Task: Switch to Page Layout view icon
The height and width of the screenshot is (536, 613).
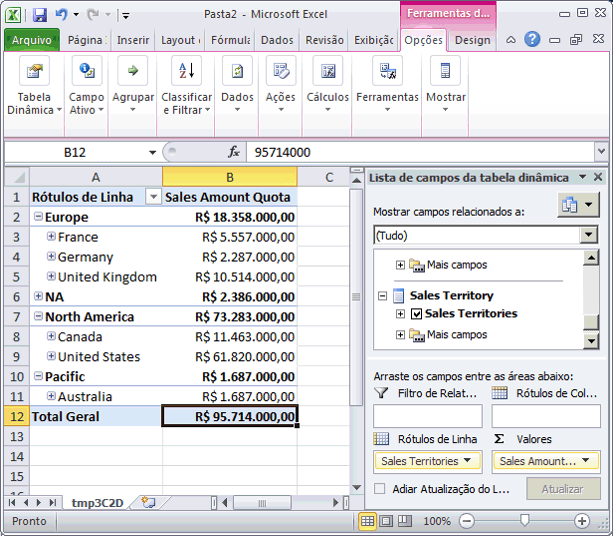Action: [x=386, y=521]
